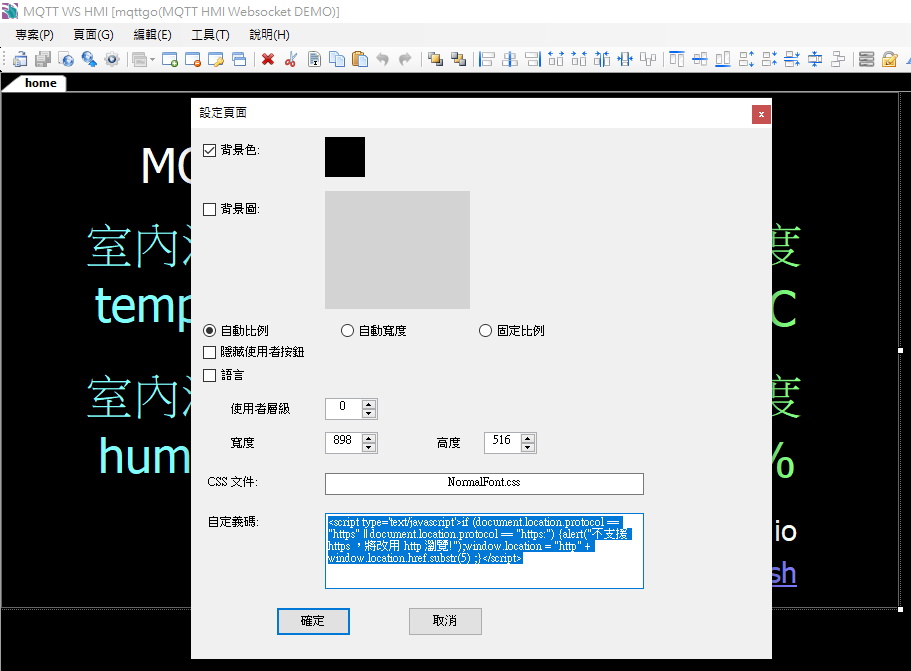Viewport: 911px width, 671px height.
Task: Align objects along the vertical middle line
Action: click(x=700, y=59)
